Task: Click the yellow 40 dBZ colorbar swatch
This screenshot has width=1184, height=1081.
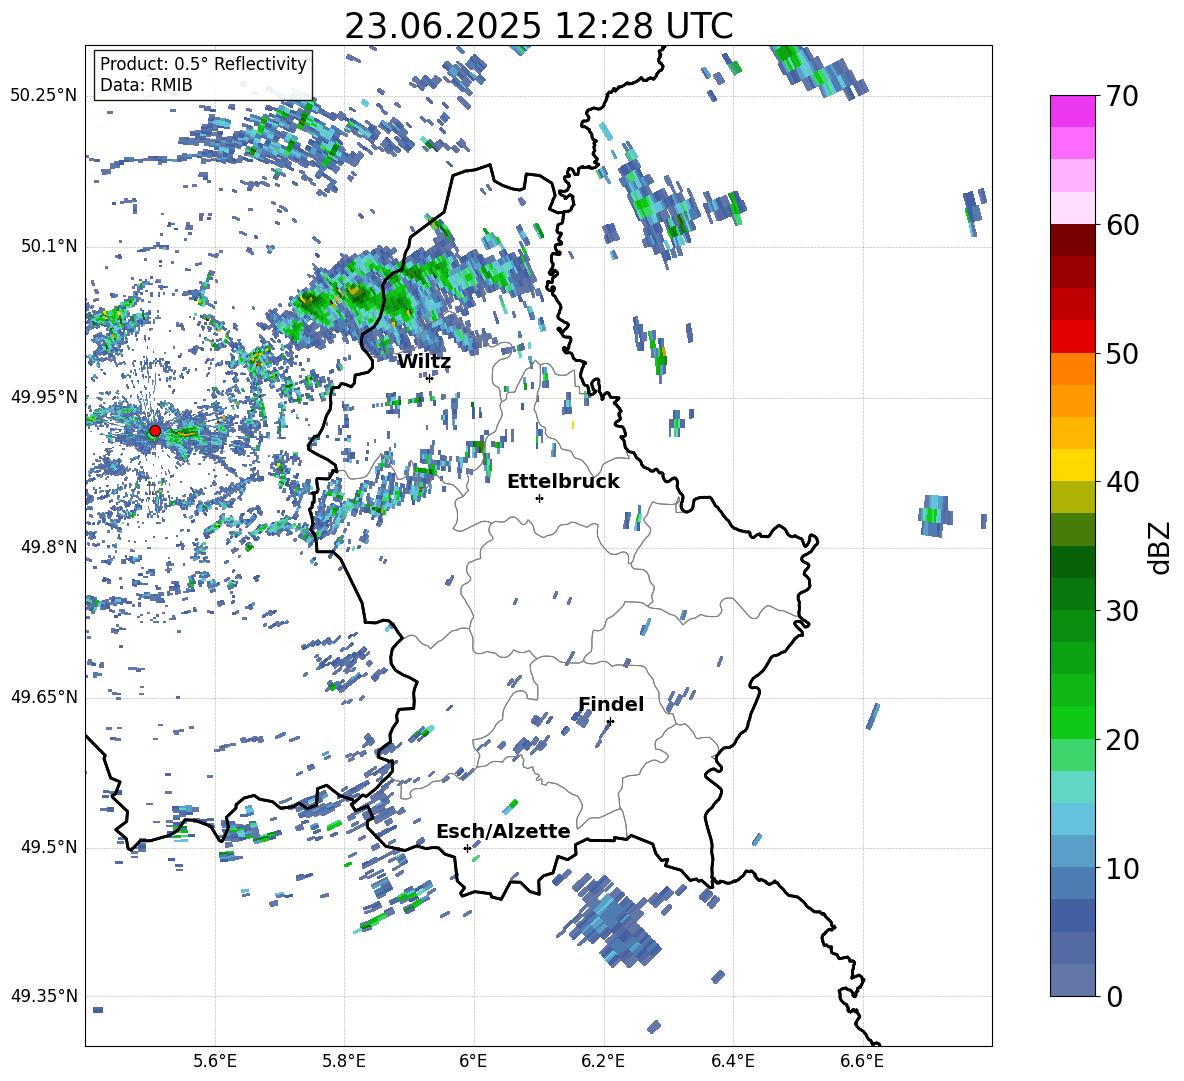Action: click(1072, 465)
